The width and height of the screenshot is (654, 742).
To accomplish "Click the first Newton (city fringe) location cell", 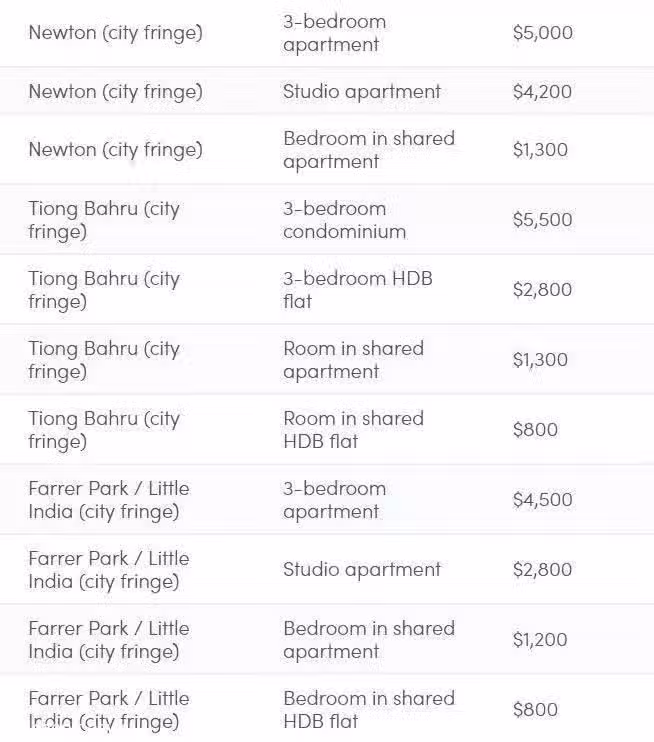I will click(115, 33).
